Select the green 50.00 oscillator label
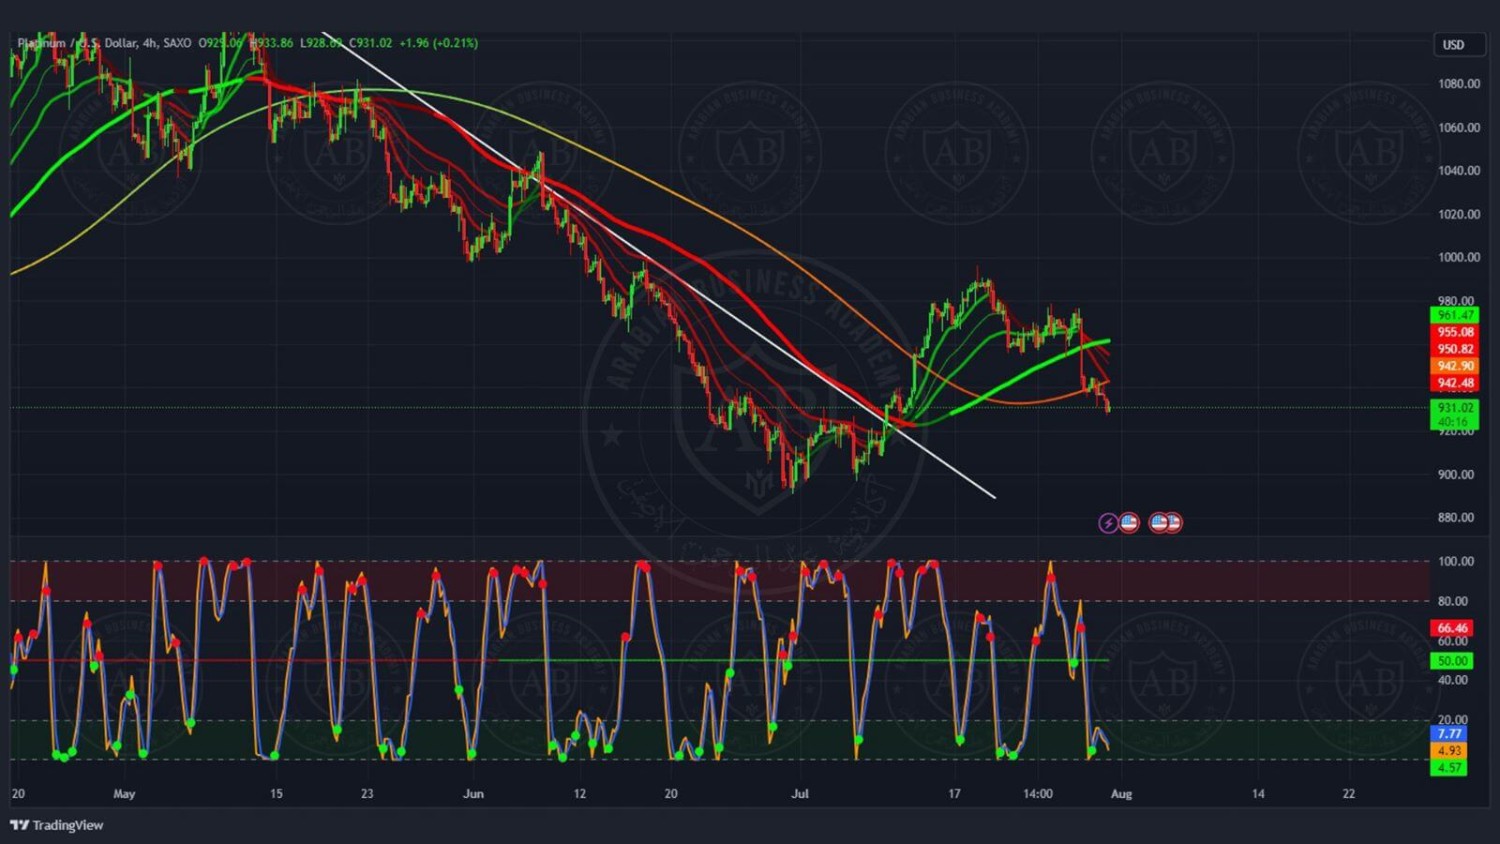Image resolution: width=1500 pixels, height=844 pixels. click(x=1452, y=661)
